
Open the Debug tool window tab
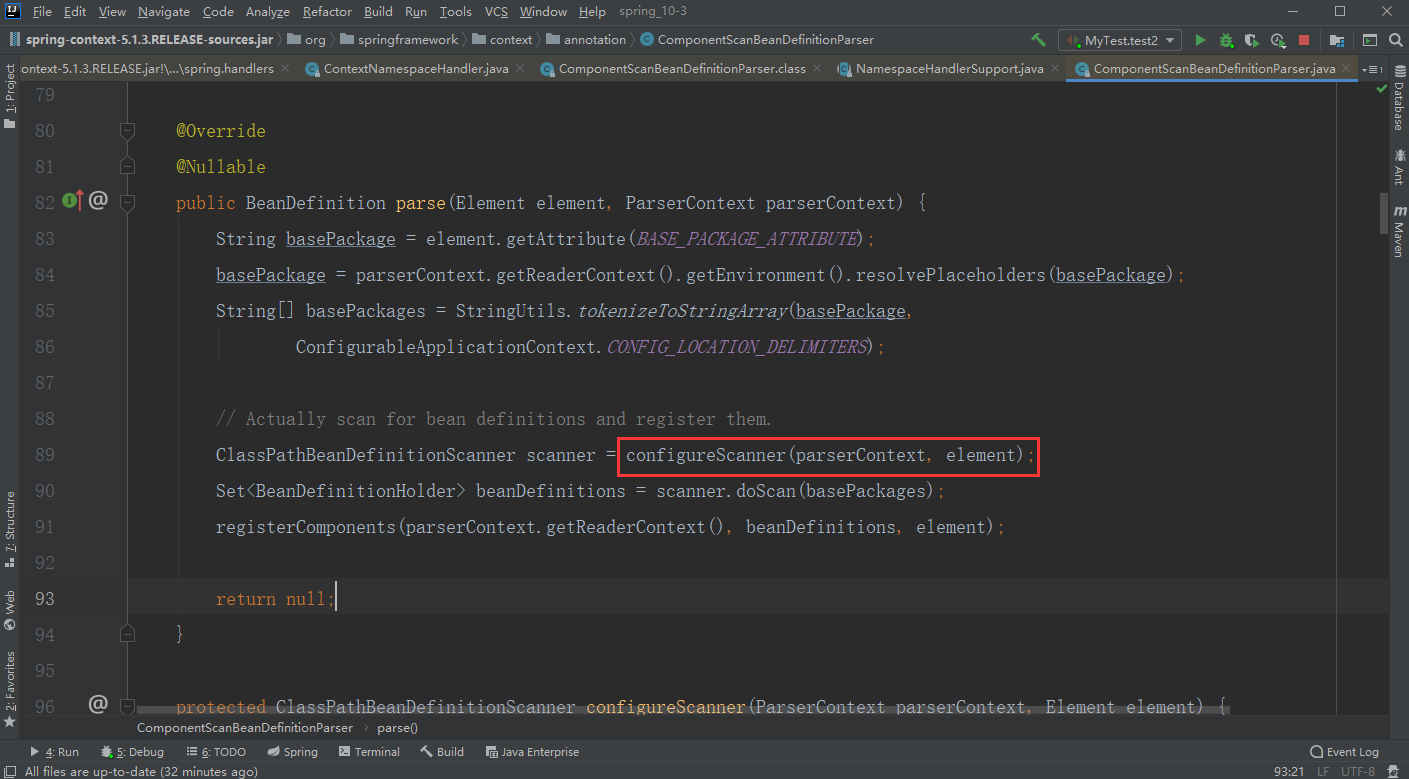coord(133,752)
